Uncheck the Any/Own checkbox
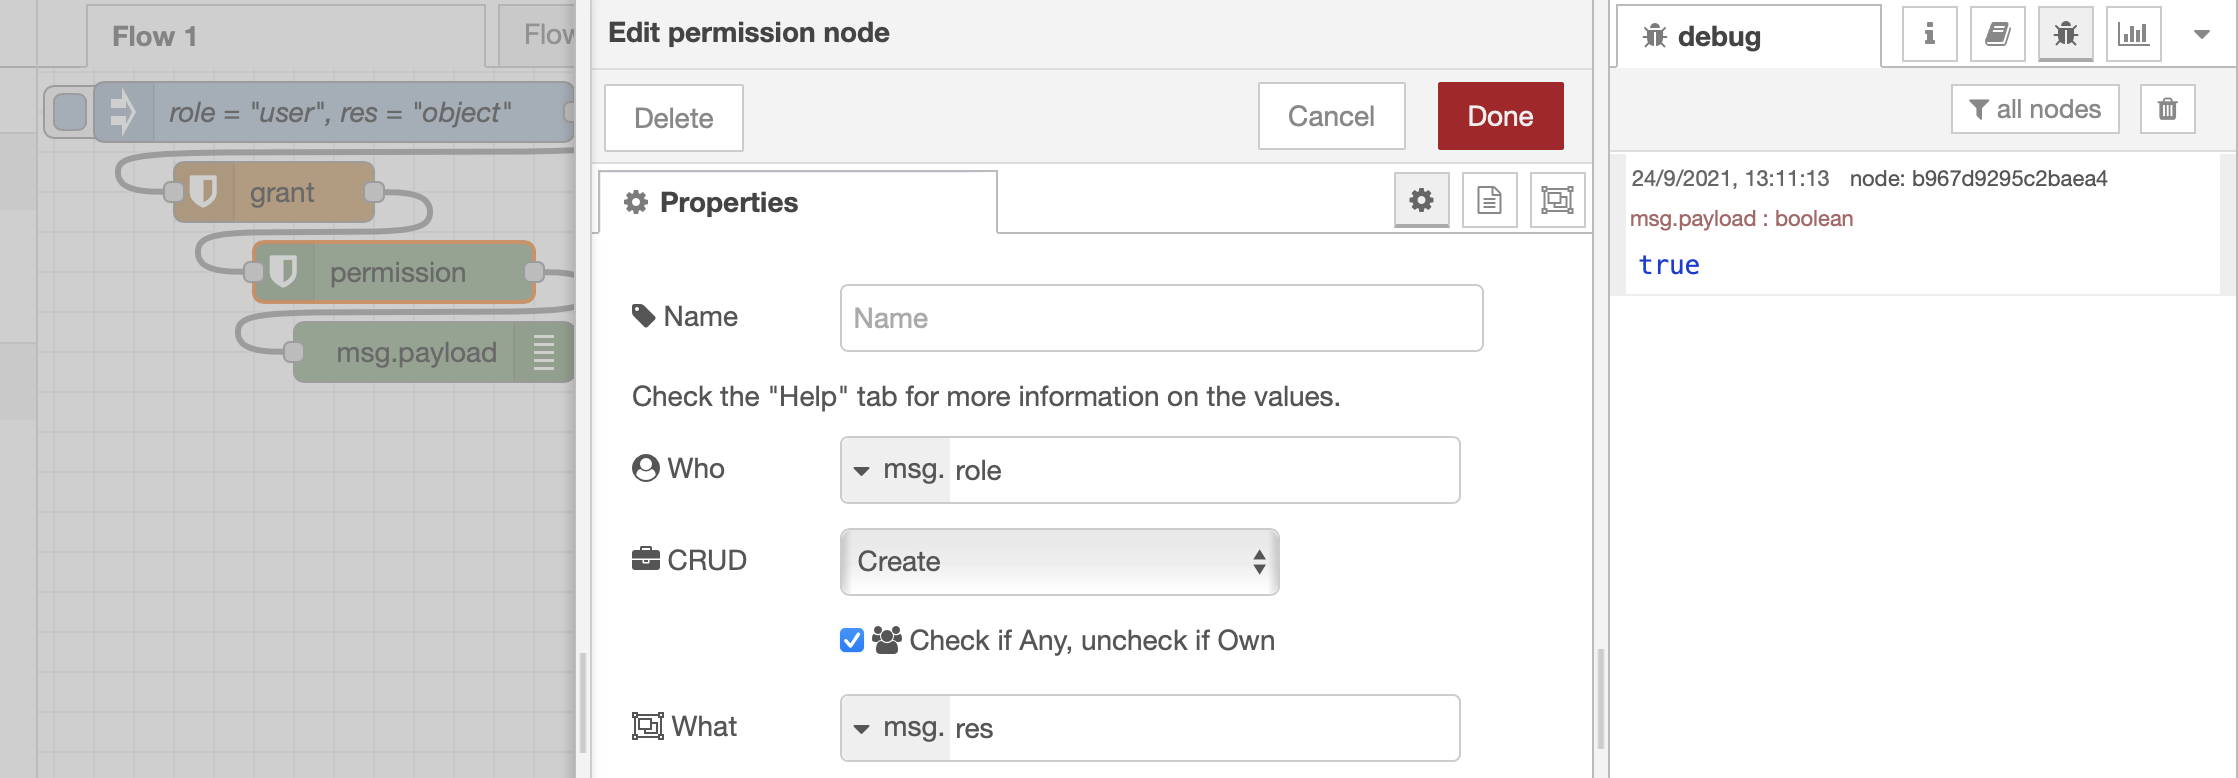Image resolution: width=2238 pixels, height=778 pixels. tap(852, 640)
